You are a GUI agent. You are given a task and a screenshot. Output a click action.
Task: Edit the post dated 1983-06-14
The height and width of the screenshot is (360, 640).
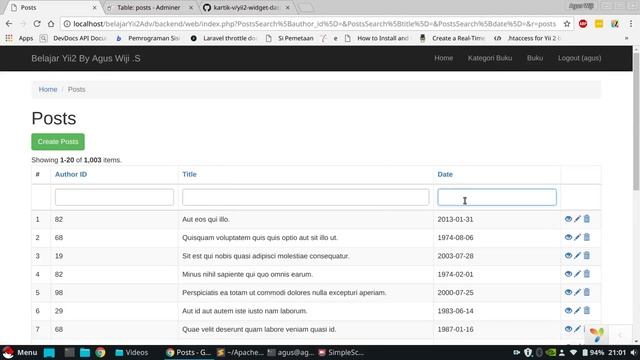(578, 311)
